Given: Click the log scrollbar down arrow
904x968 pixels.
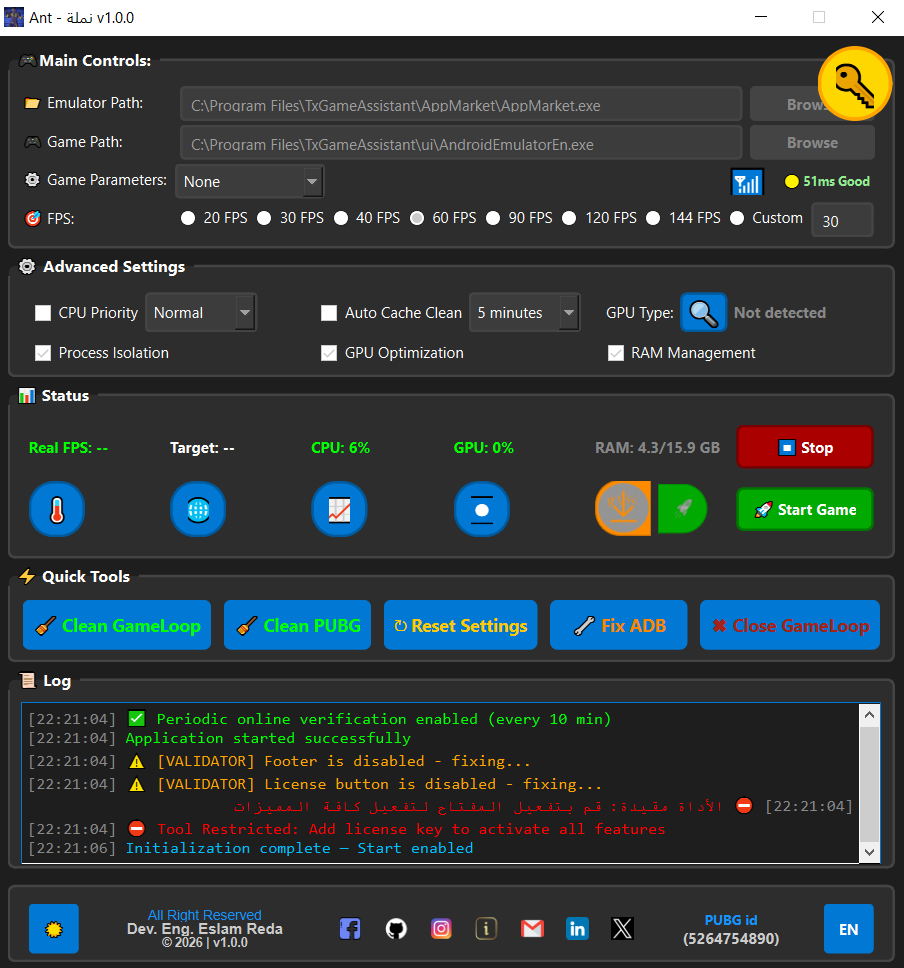Looking at the screenshot, I should [869, 851].
